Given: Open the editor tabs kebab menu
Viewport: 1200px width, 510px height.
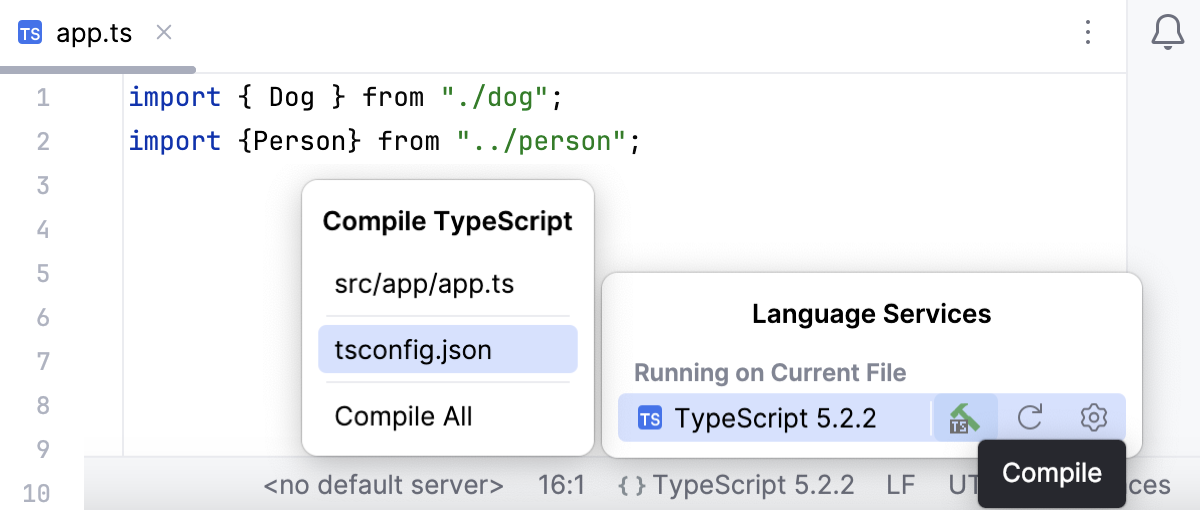Looking at the screenshot, I should [x=1088, y=33].
